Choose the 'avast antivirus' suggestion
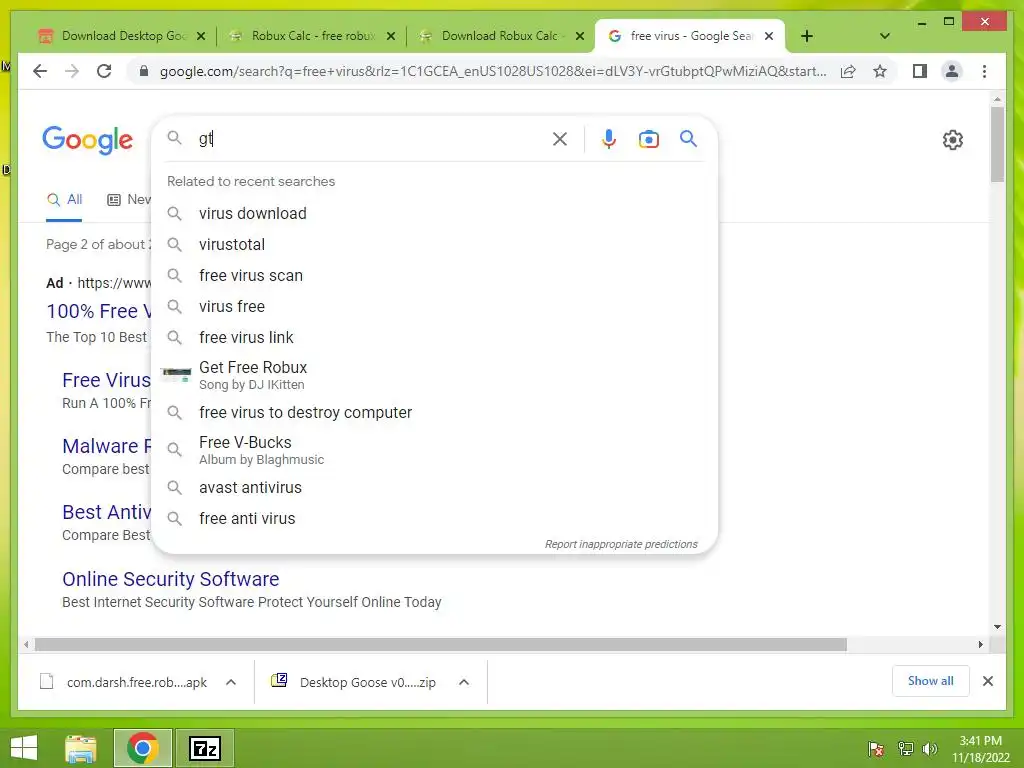The image size is (1024, 768). tap(434, 487)
